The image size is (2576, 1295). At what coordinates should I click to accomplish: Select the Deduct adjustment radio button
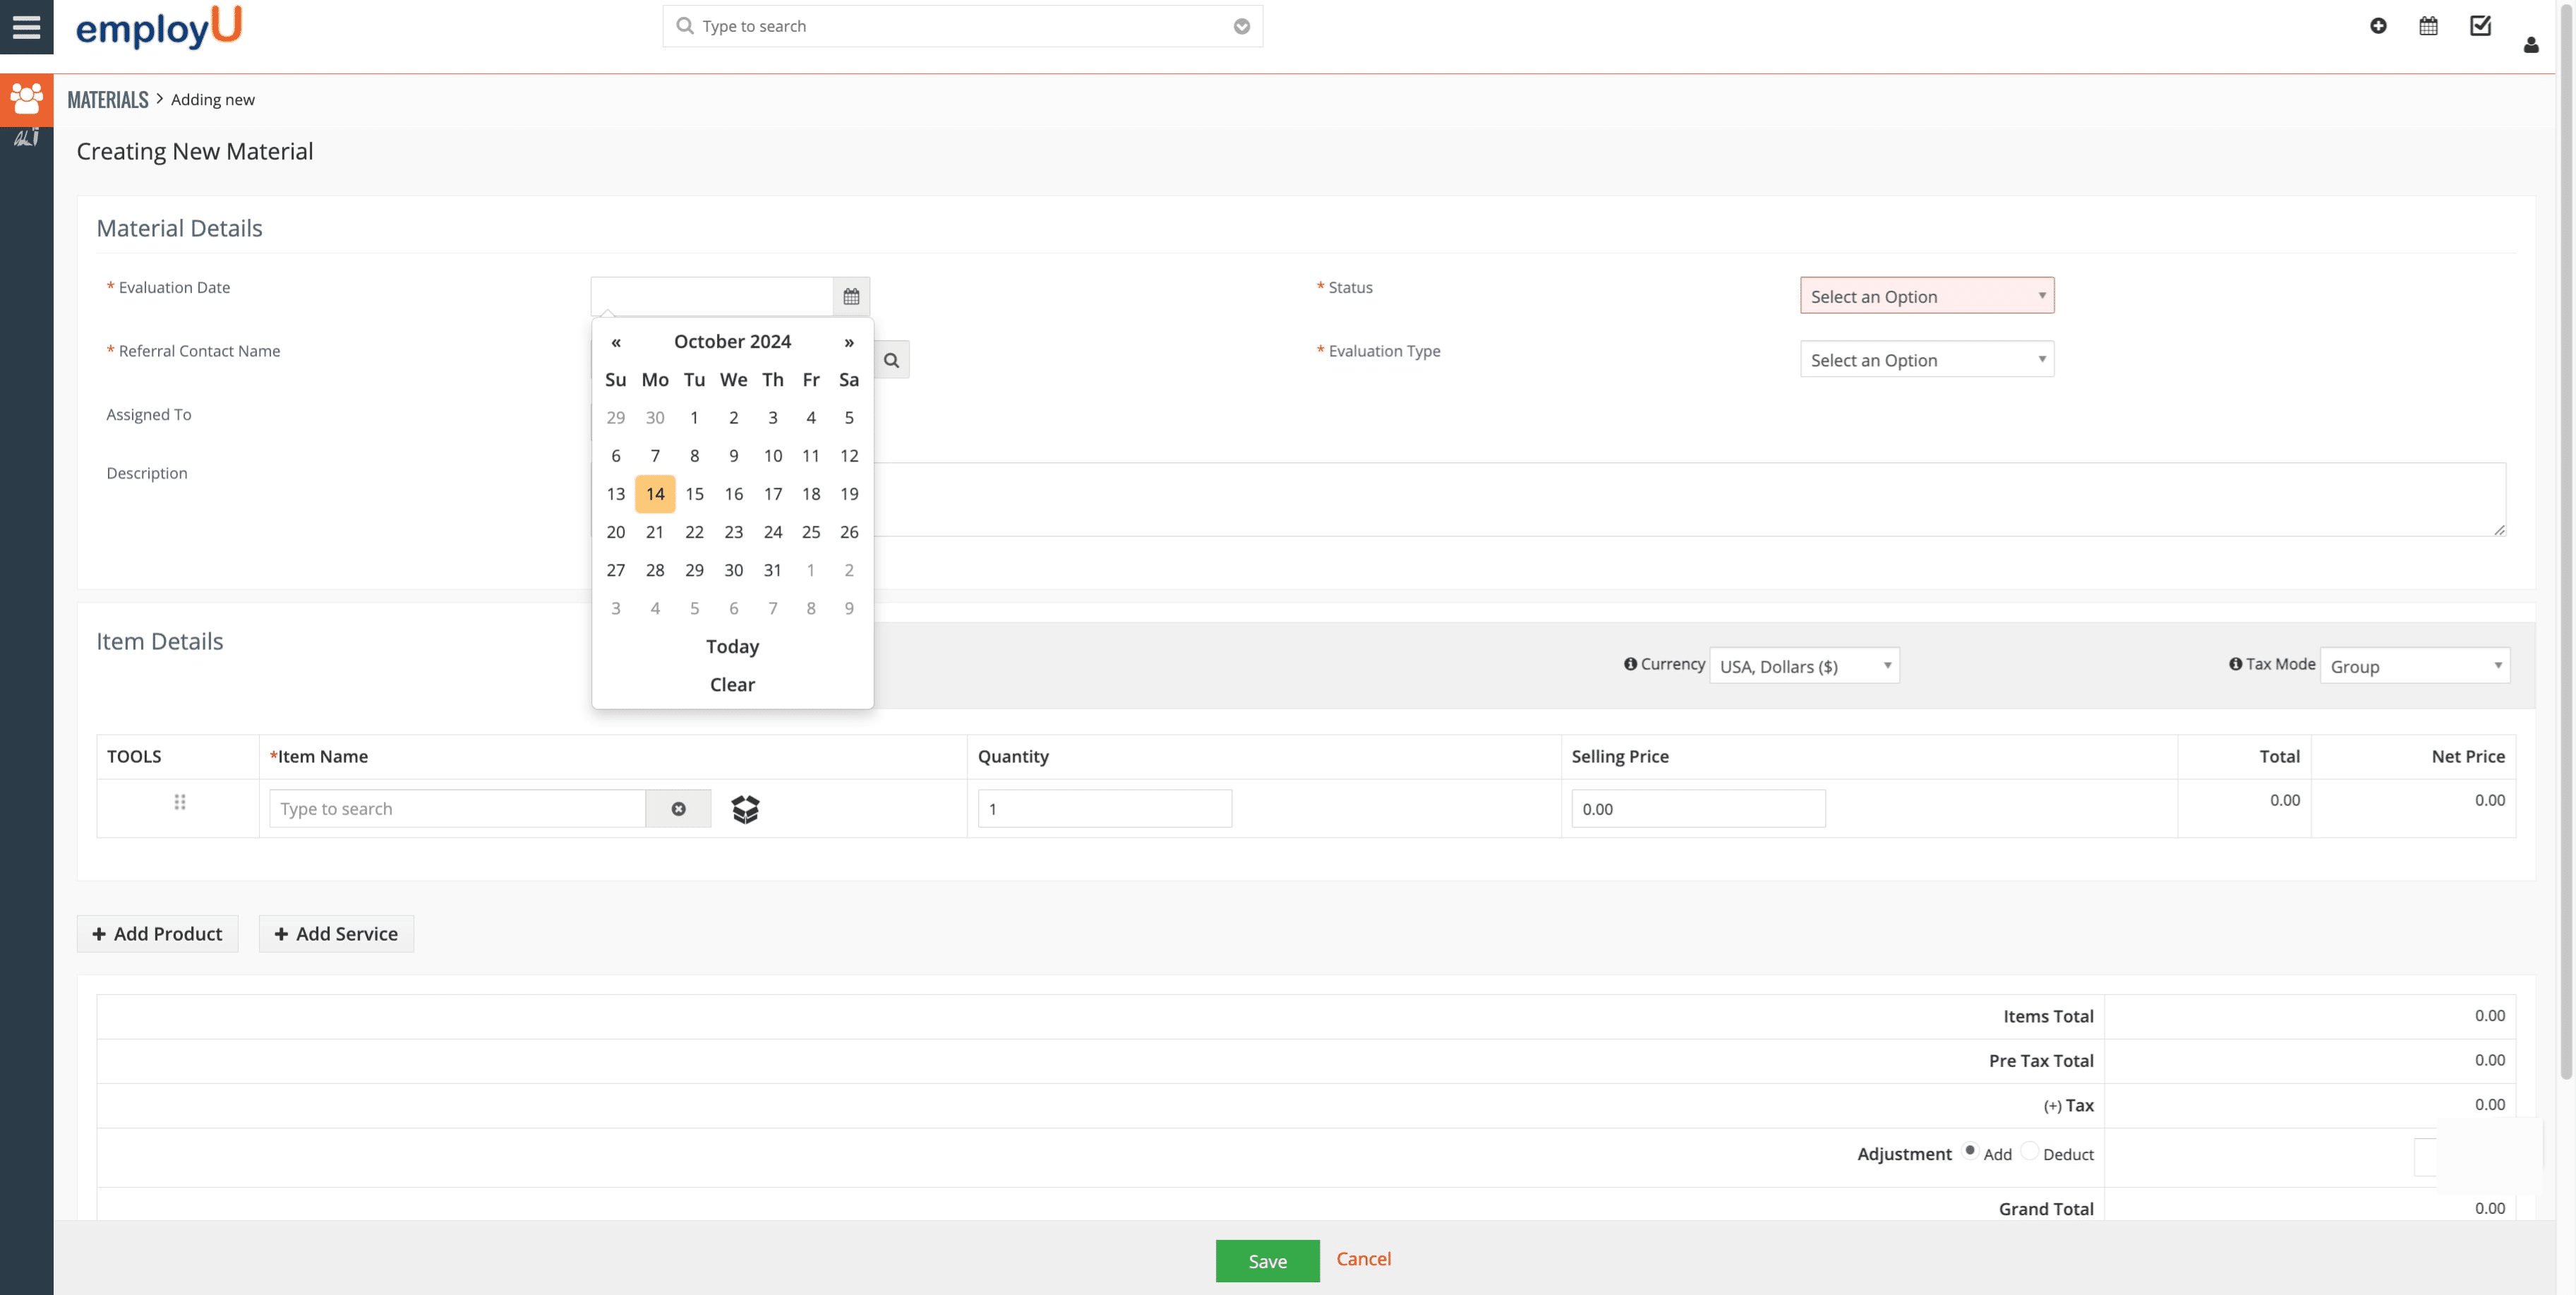2030,1151
